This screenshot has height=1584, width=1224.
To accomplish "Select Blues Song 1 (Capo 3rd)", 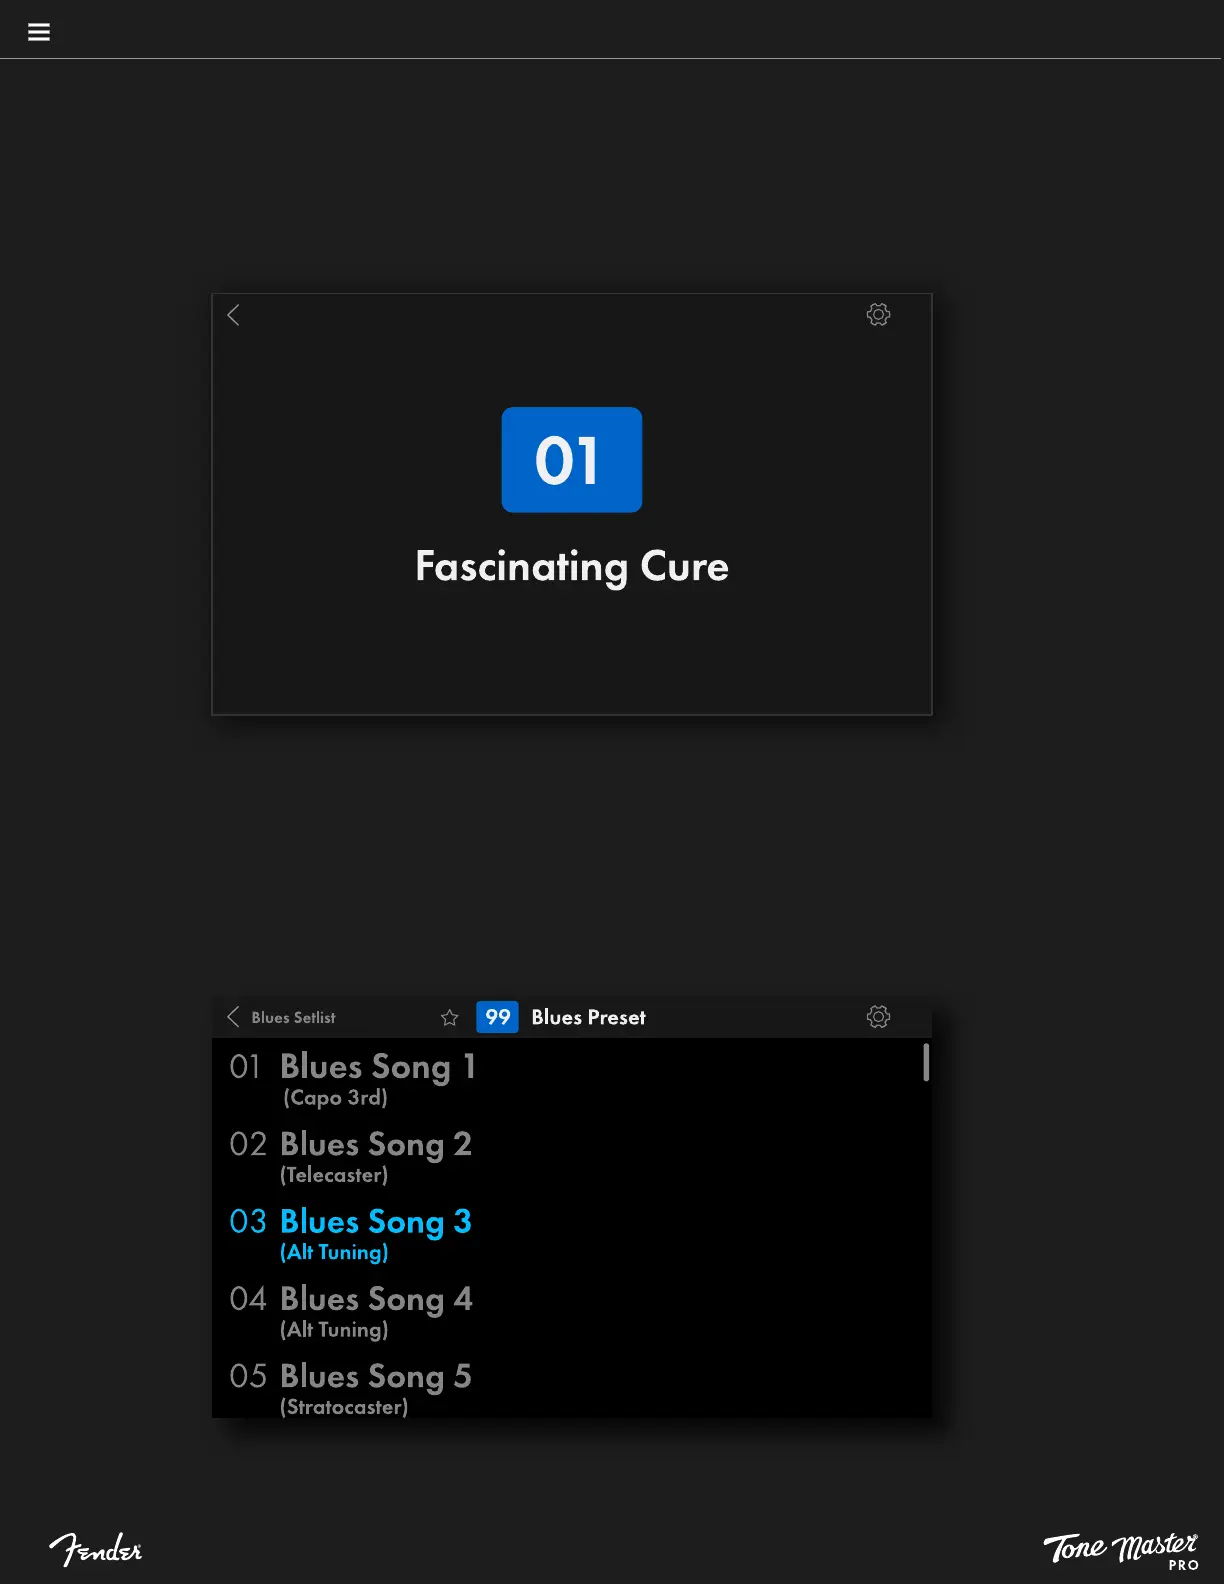I will point(377,1077).
